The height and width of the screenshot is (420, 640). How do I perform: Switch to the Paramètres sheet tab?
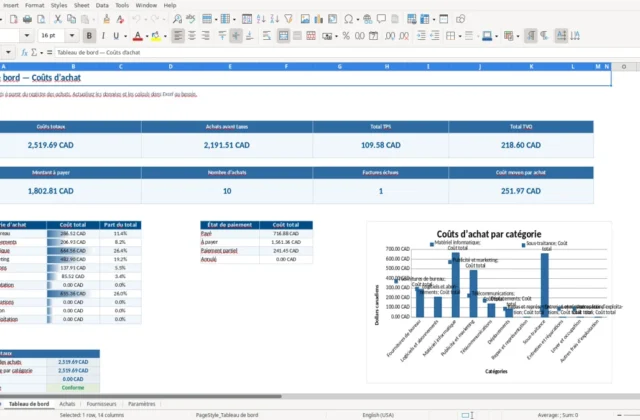(x=142, y=404)
